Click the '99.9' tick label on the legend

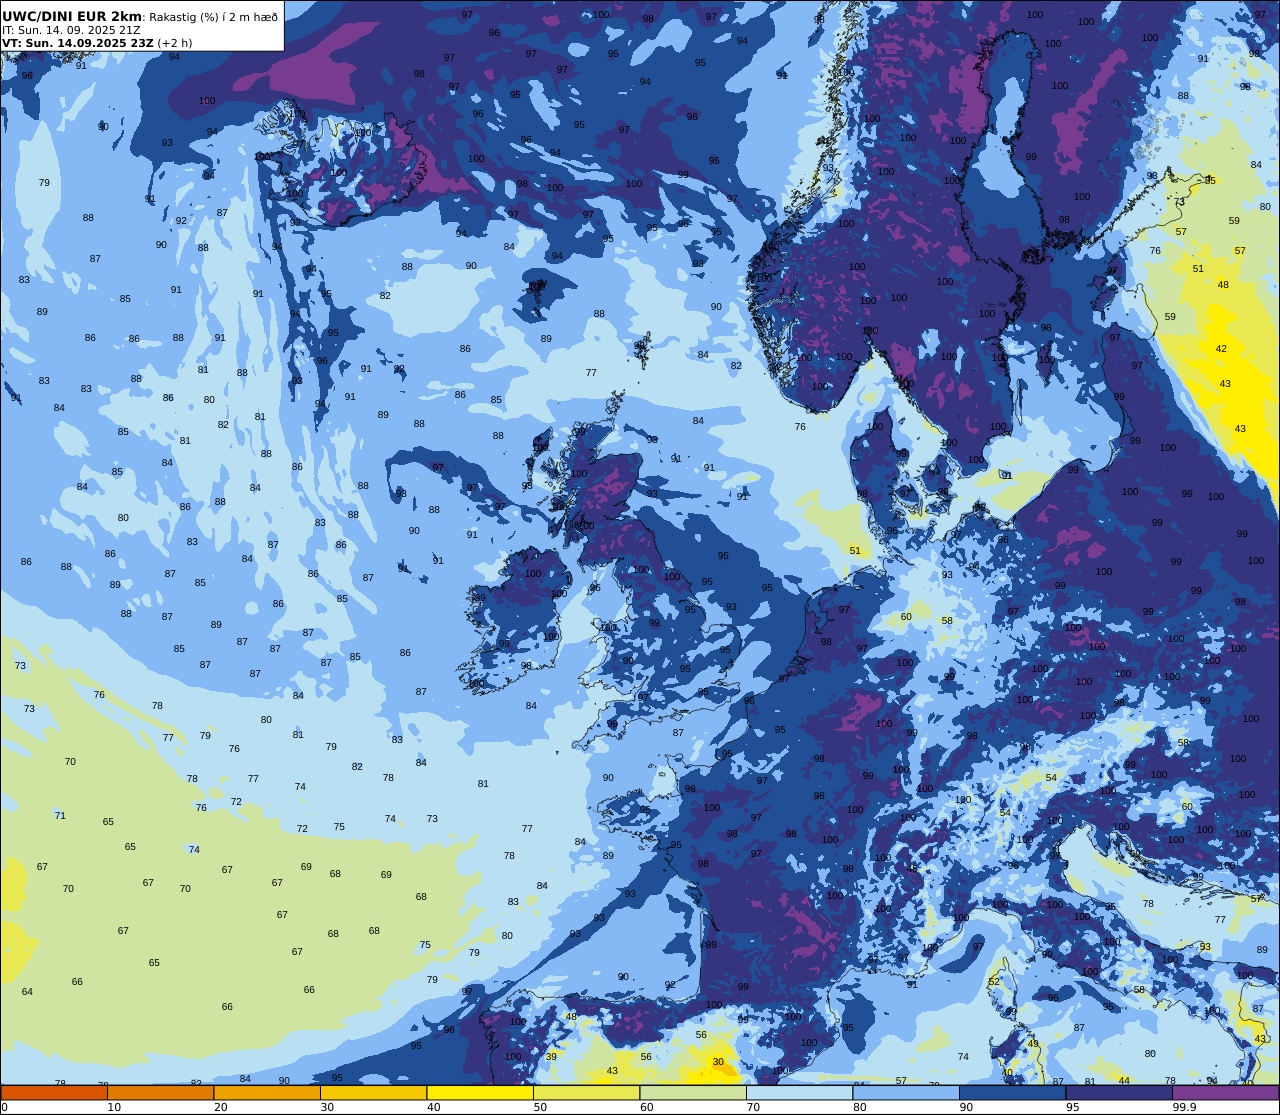click(x=1184, y=1107)
